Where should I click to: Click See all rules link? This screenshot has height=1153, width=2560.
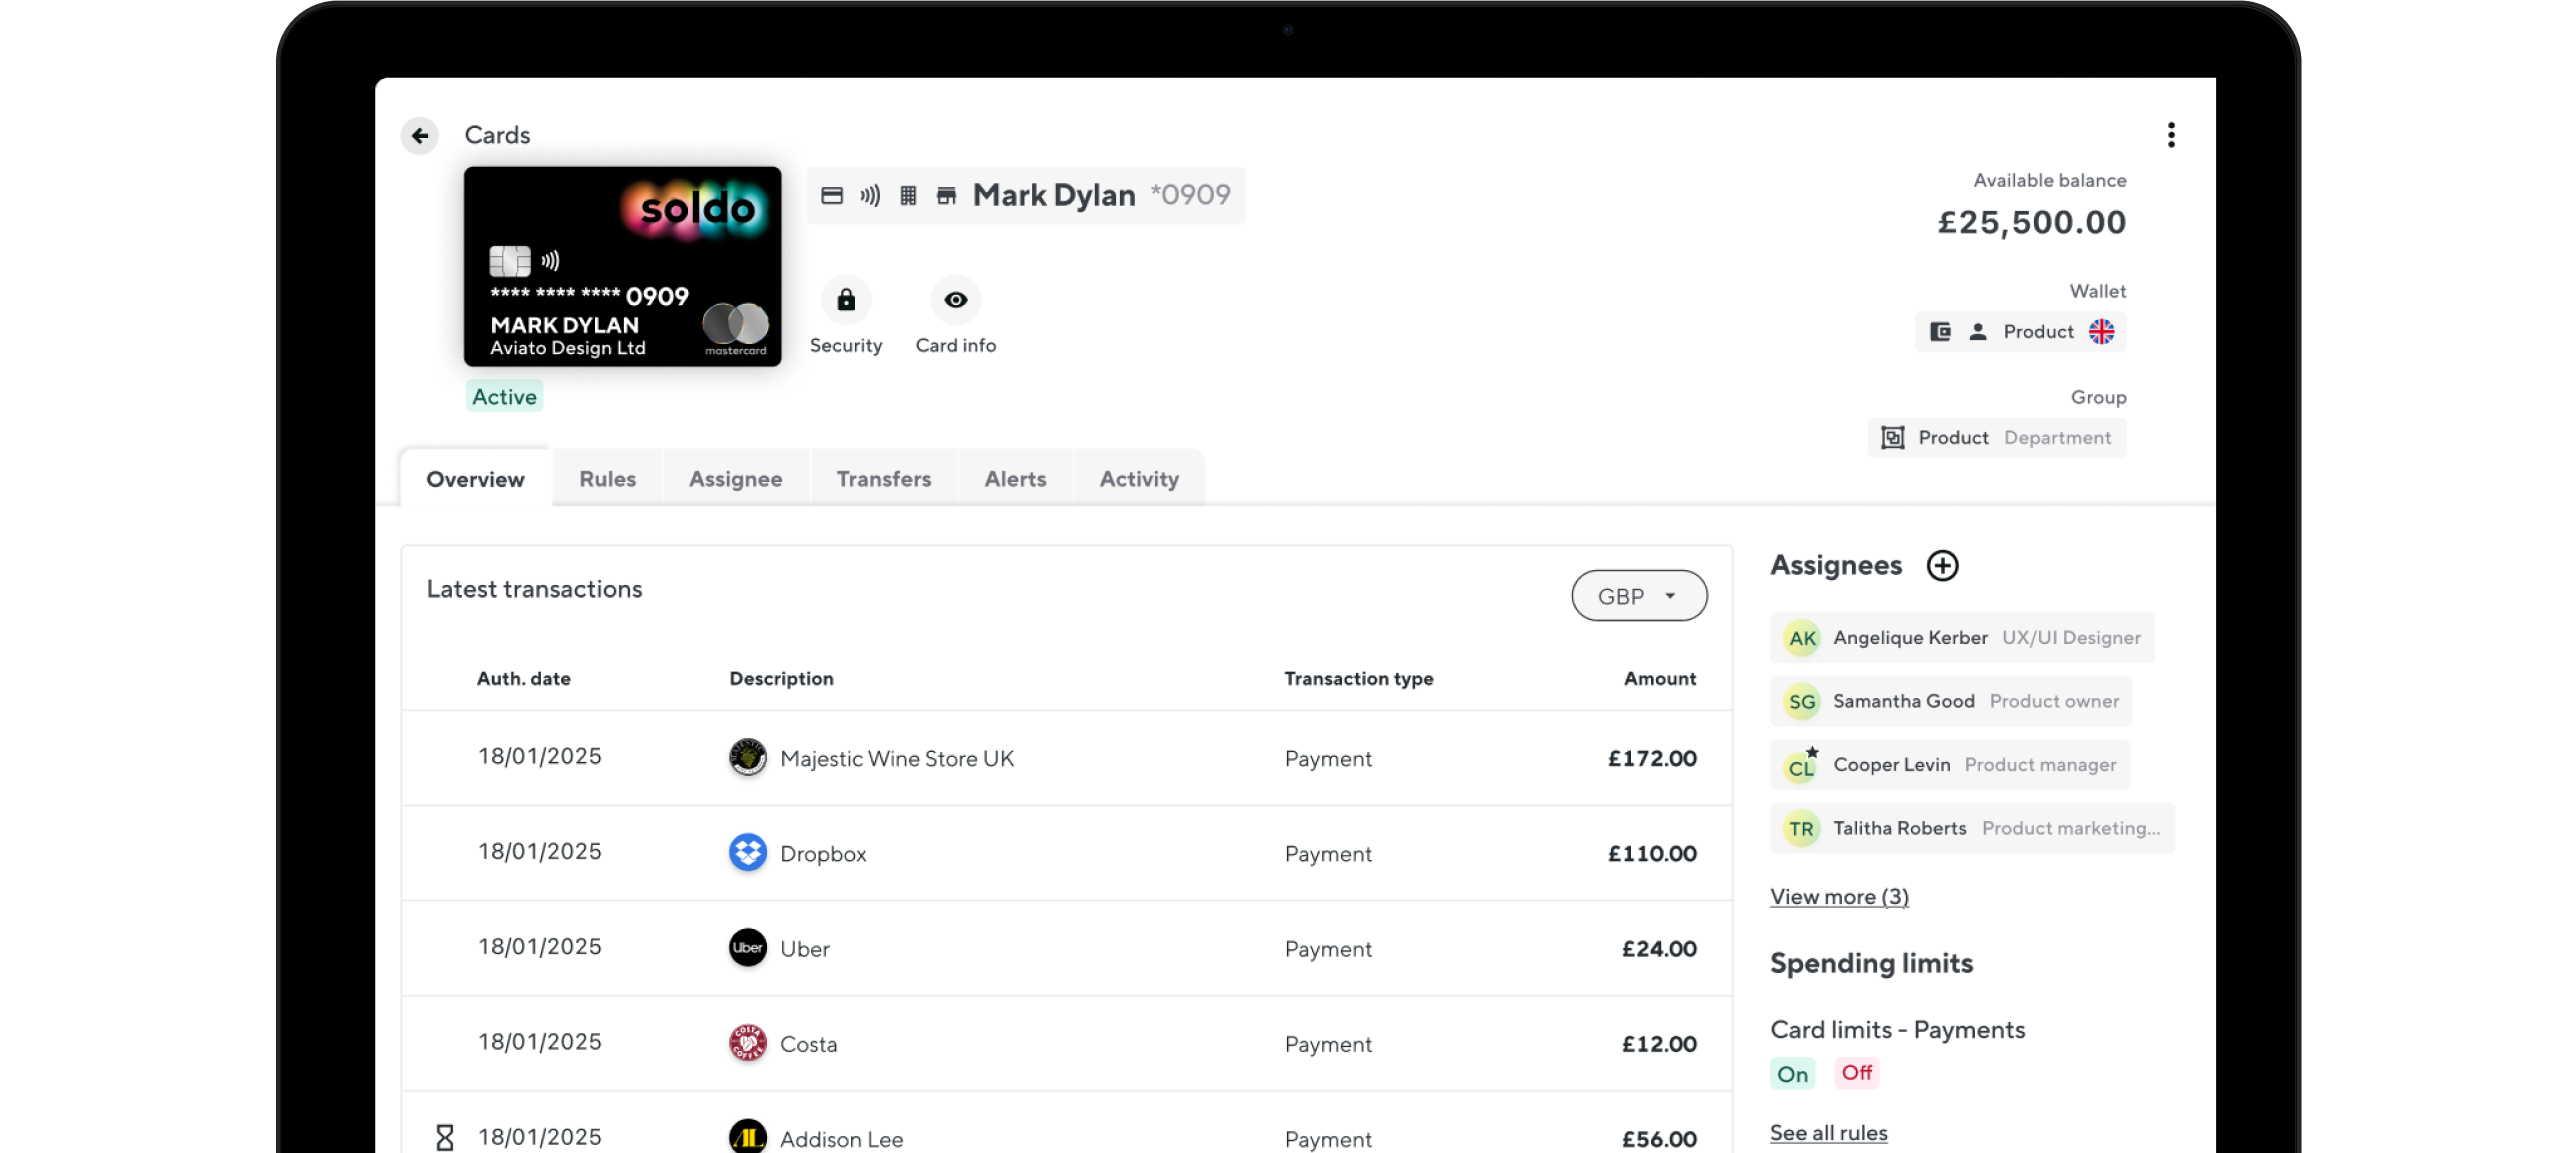(x=1828, y=1133)
